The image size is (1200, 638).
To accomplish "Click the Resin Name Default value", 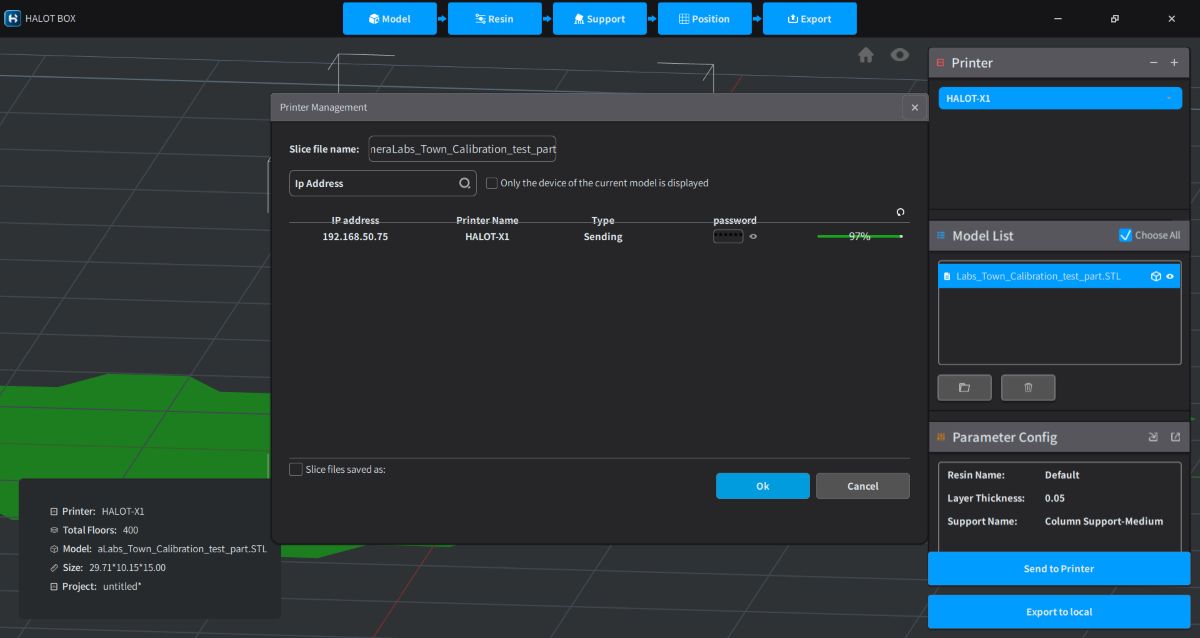I will [1062, 475].
